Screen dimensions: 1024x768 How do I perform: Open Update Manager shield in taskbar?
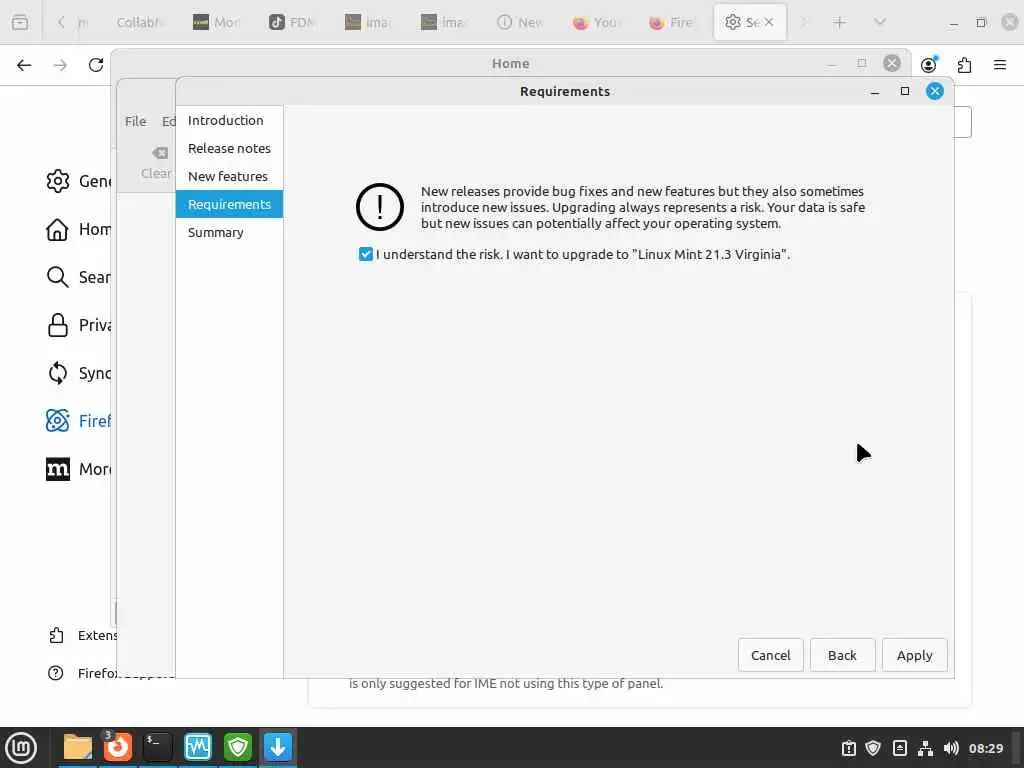tap(238, 747)
